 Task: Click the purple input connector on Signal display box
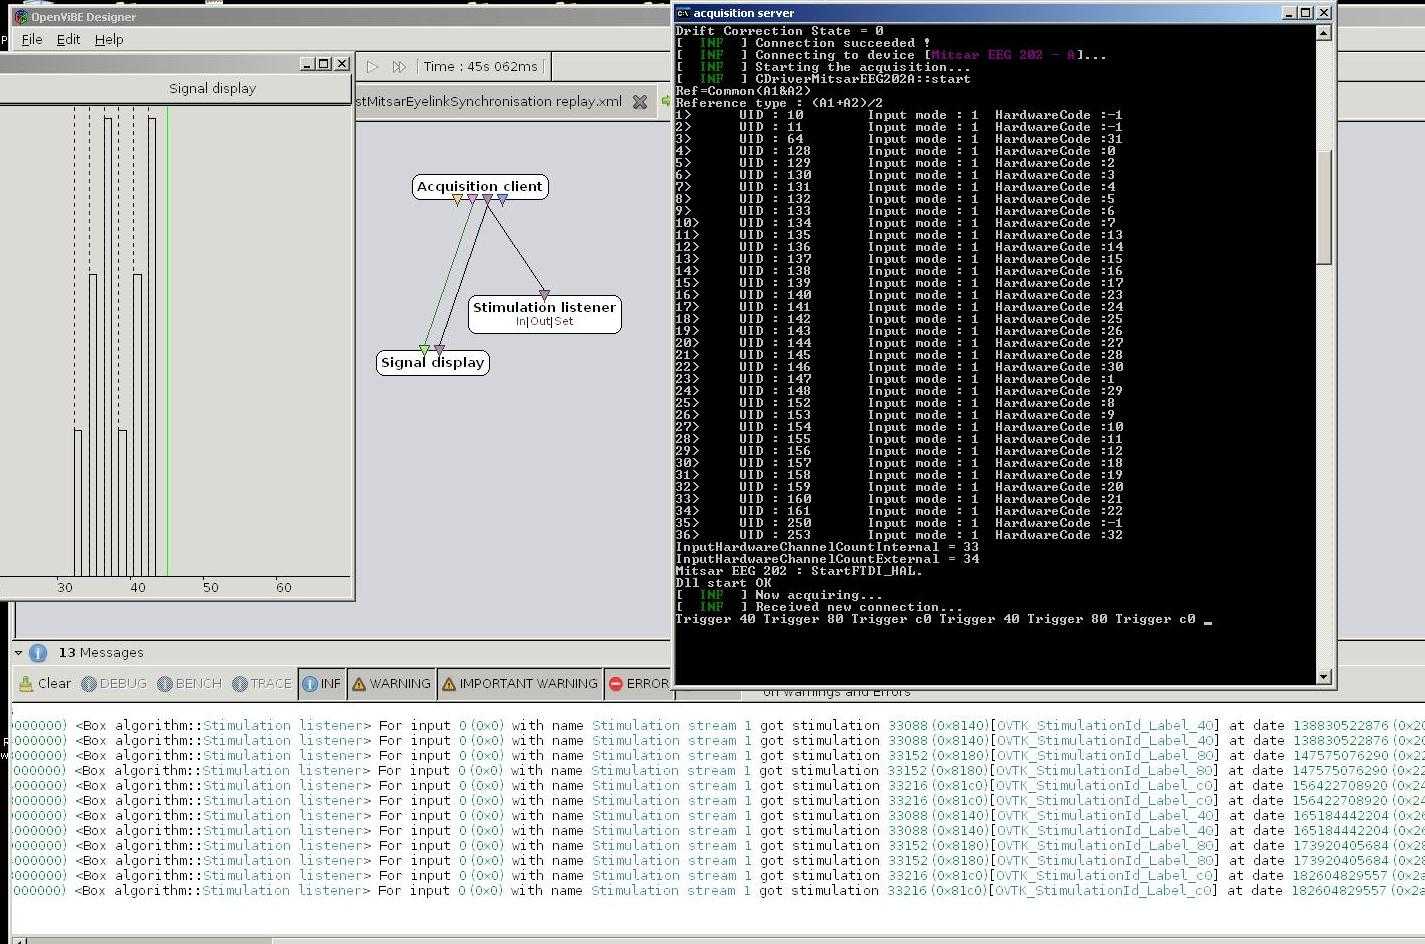(439, 350)
